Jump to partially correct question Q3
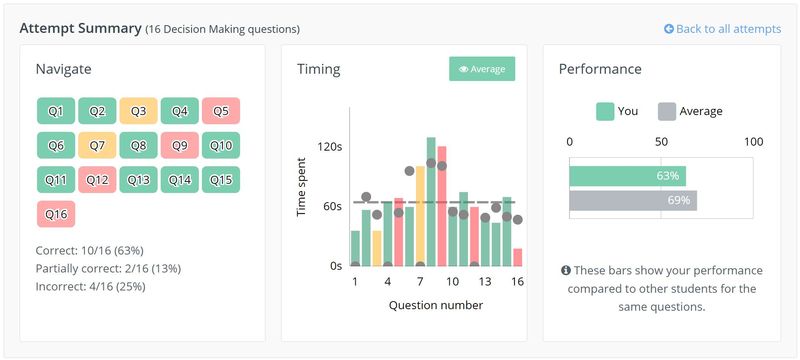Image resolution: width=800 pixels, height=360 pixels. pos(138,111)
